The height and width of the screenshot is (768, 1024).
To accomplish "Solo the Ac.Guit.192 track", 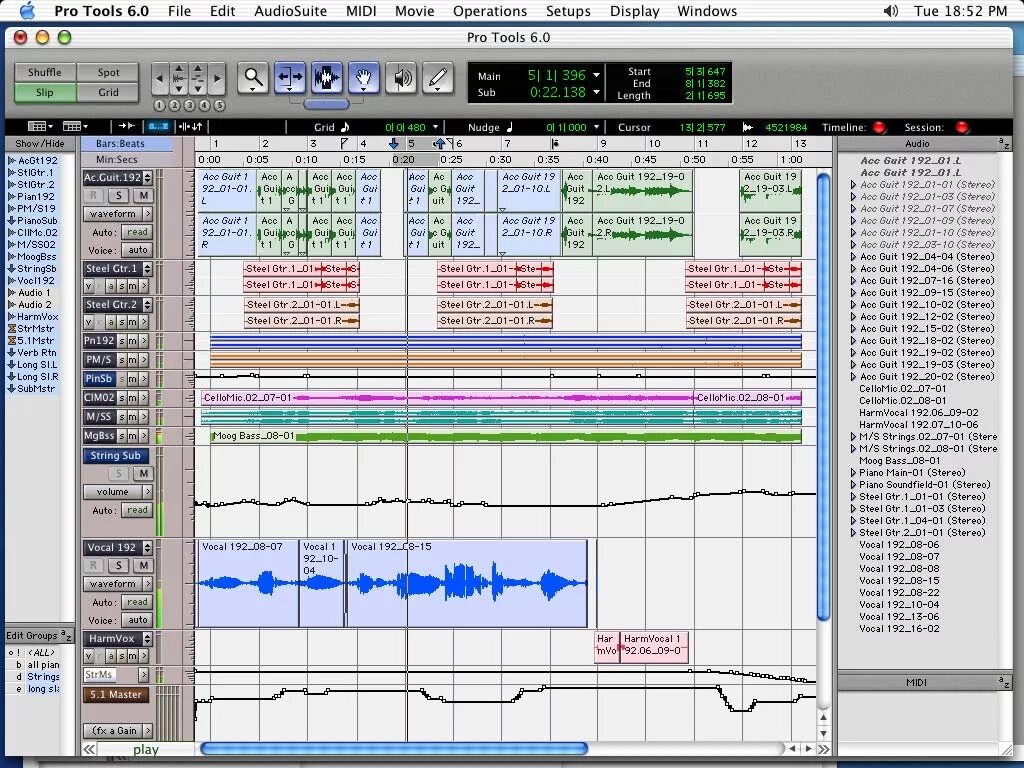I will pos(118,195).
